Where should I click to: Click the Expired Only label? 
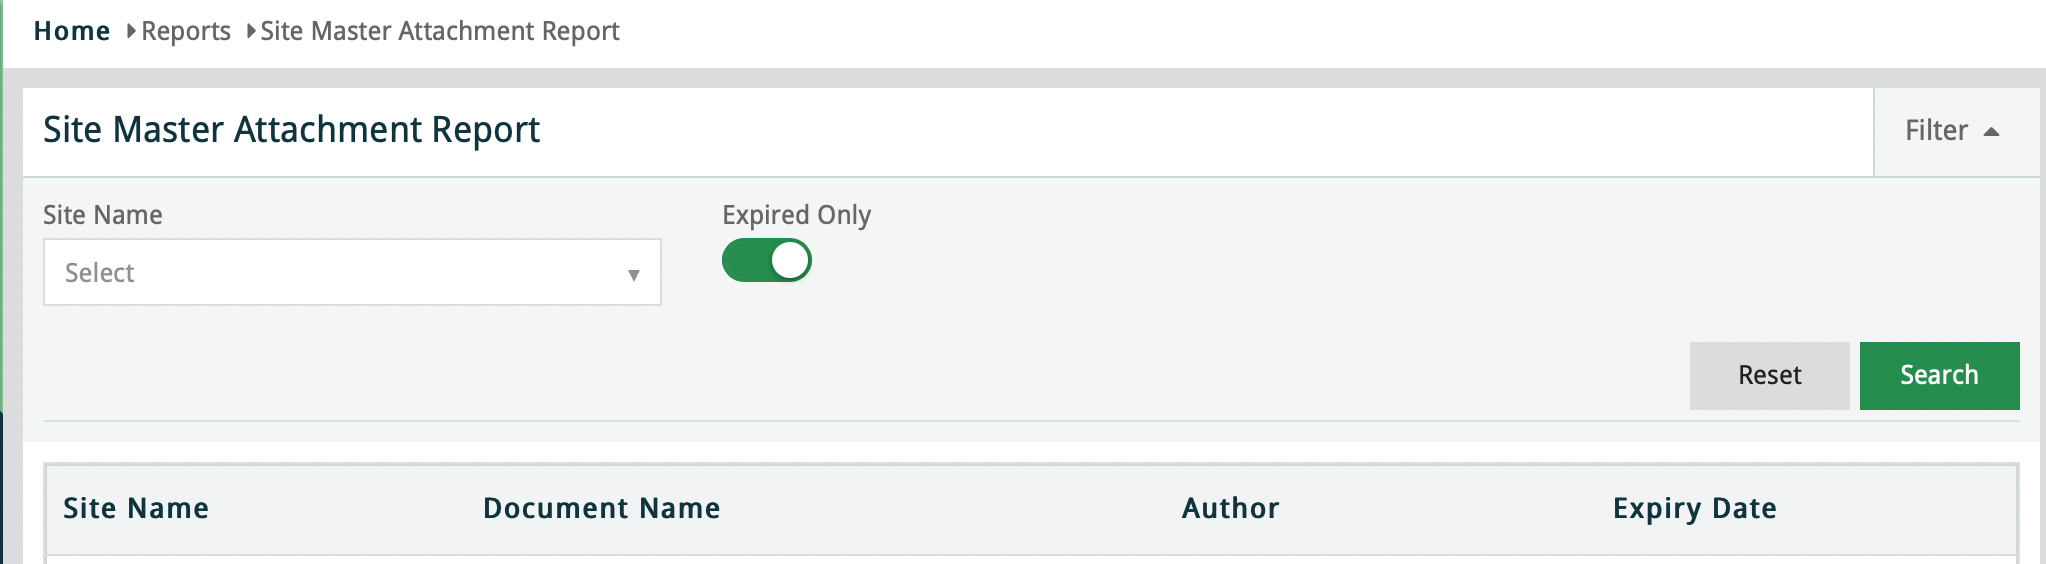[796, 215]
